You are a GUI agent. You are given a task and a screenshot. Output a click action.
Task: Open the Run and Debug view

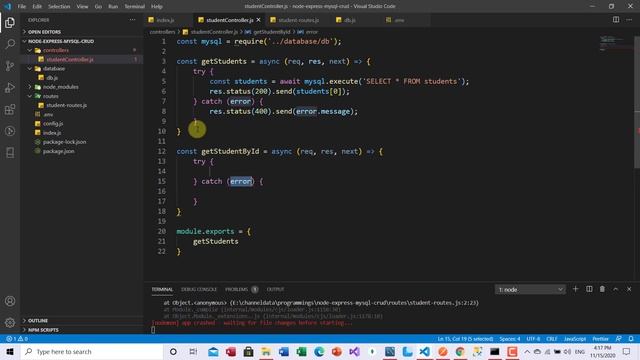tap(10, 87)
